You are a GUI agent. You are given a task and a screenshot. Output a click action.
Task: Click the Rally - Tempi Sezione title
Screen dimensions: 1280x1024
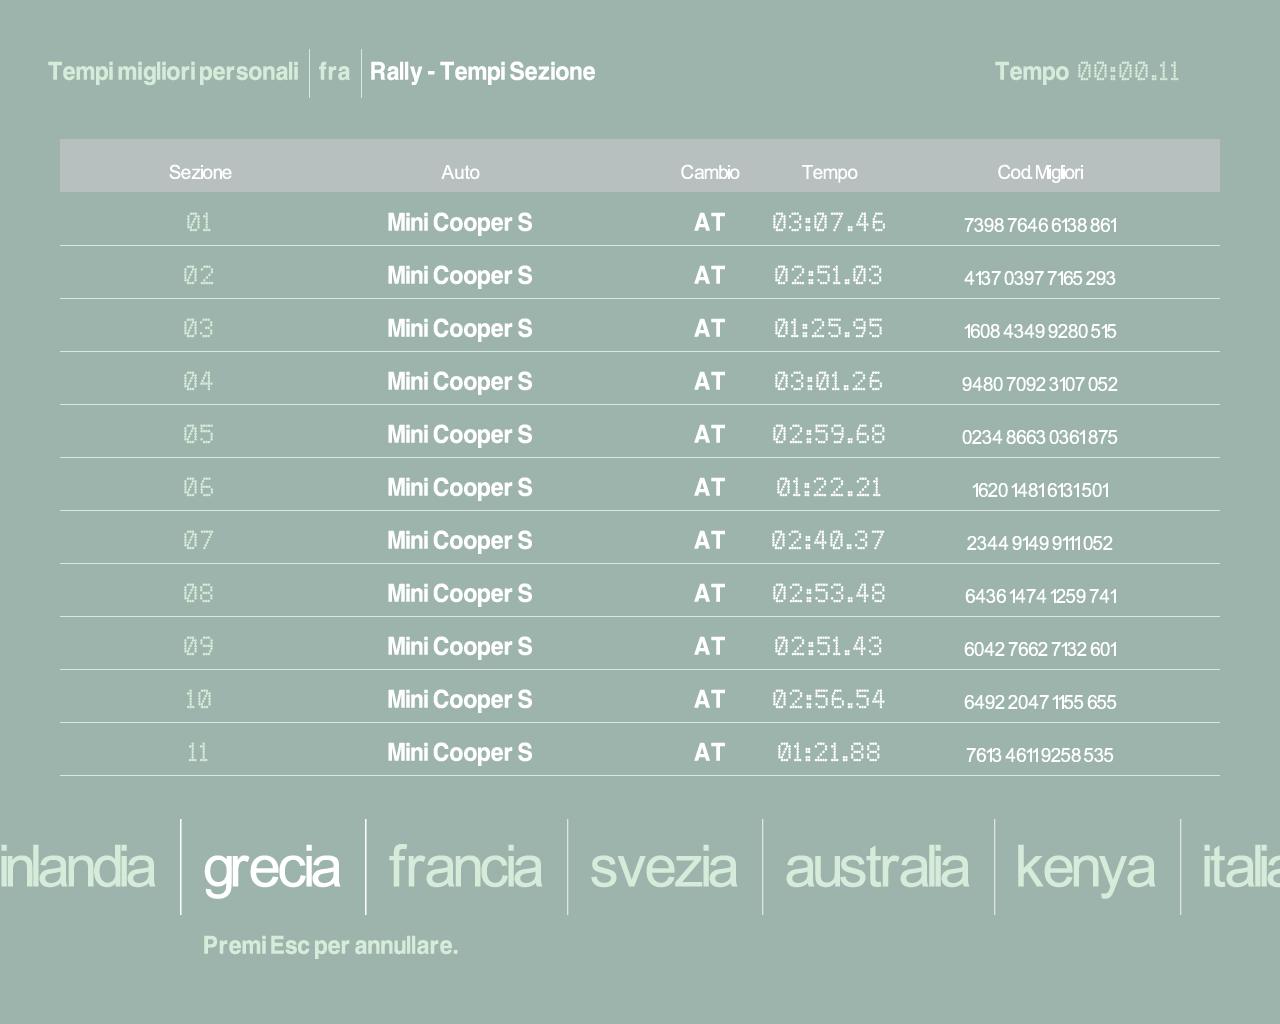(x=482, y=72)
